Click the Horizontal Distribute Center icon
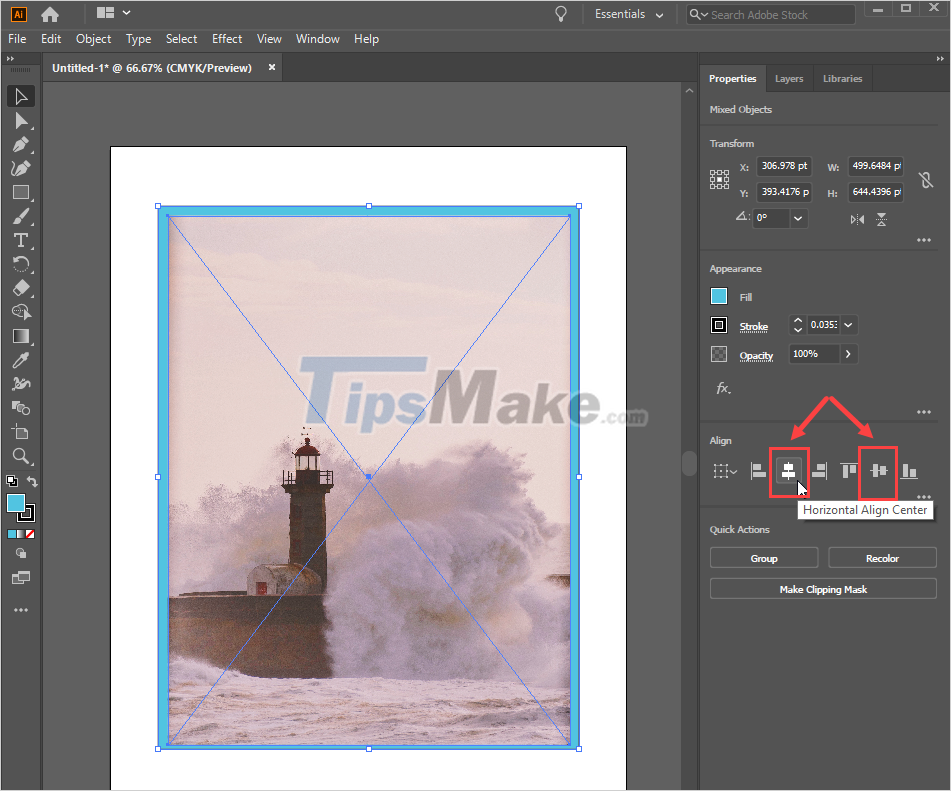Image resolution: width=951 pixels, height=791 pixels. point(878,471)
